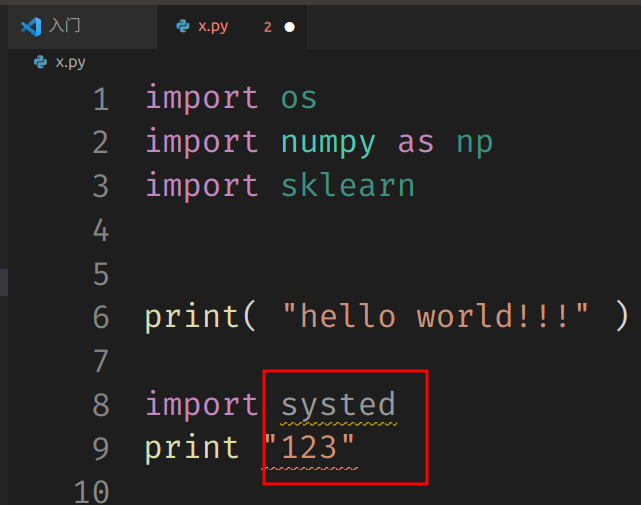Click the 'import' keyword on line 1
This screenshot has width=641, height=505.
tap(202, 97)
